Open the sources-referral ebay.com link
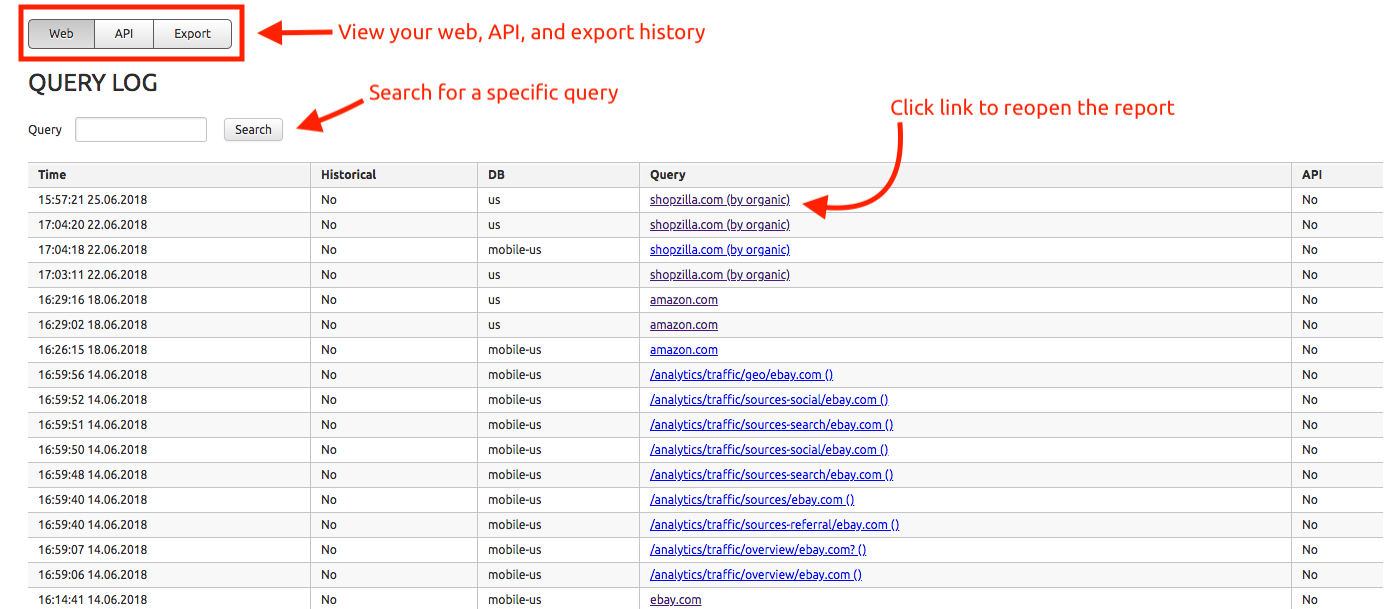 coord(774,525)
